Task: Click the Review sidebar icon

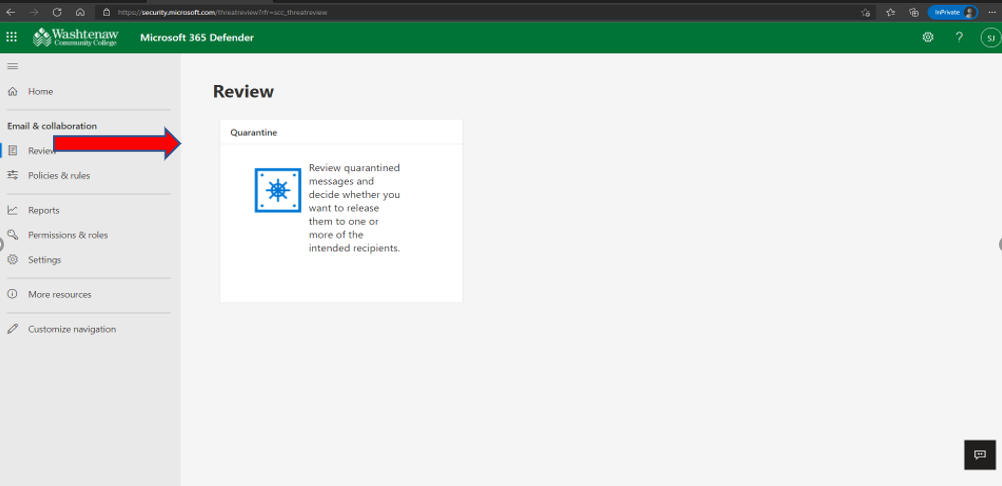Action: 13,151
